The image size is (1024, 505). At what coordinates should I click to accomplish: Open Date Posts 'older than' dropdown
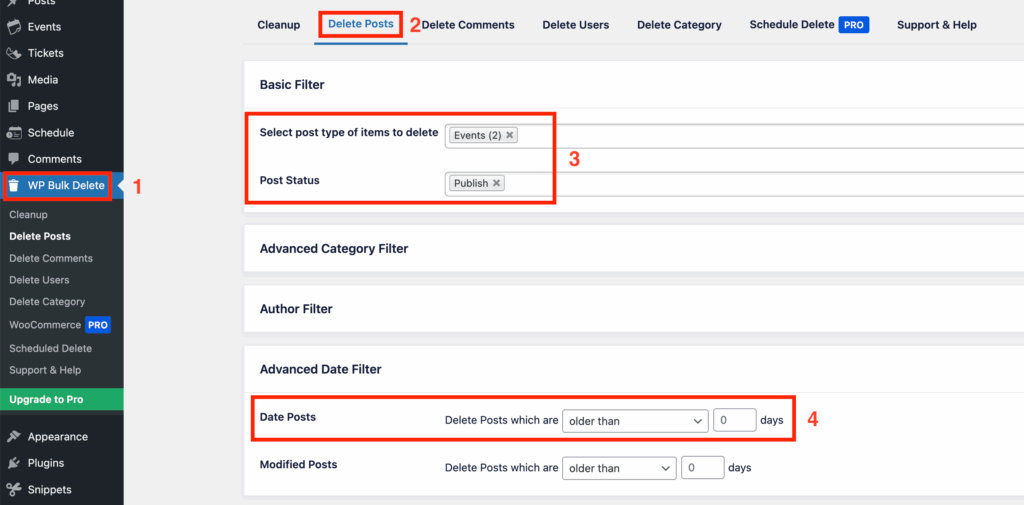point(635,421)
